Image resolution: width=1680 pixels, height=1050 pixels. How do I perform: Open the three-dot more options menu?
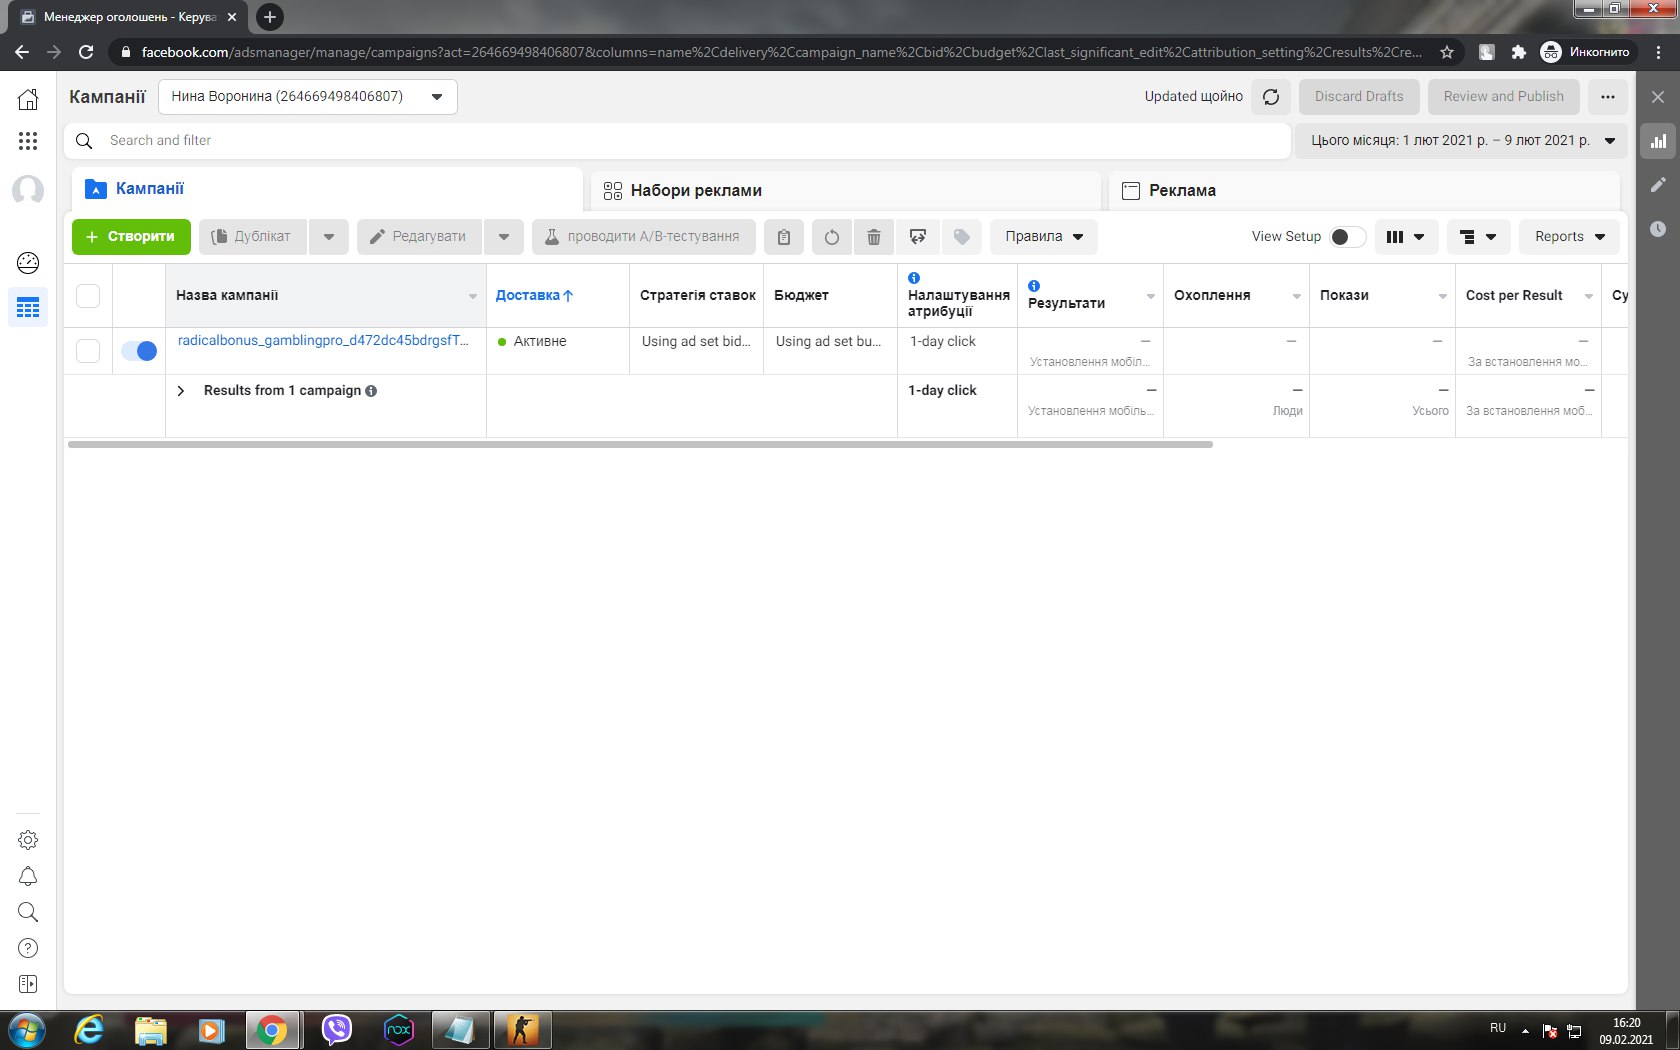(x=1607, y=97)
